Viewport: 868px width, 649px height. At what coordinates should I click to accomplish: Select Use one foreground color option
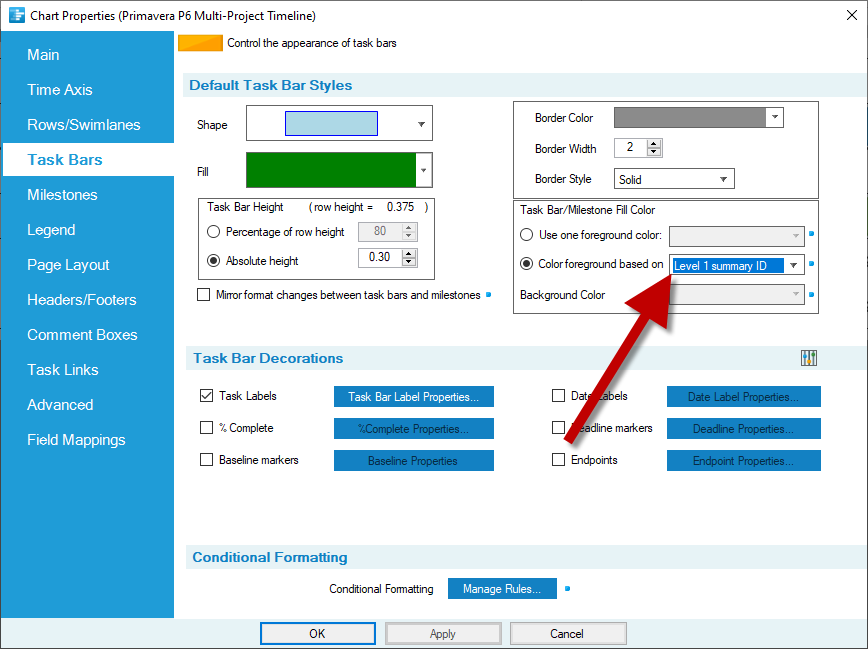(x=526, y=235)
